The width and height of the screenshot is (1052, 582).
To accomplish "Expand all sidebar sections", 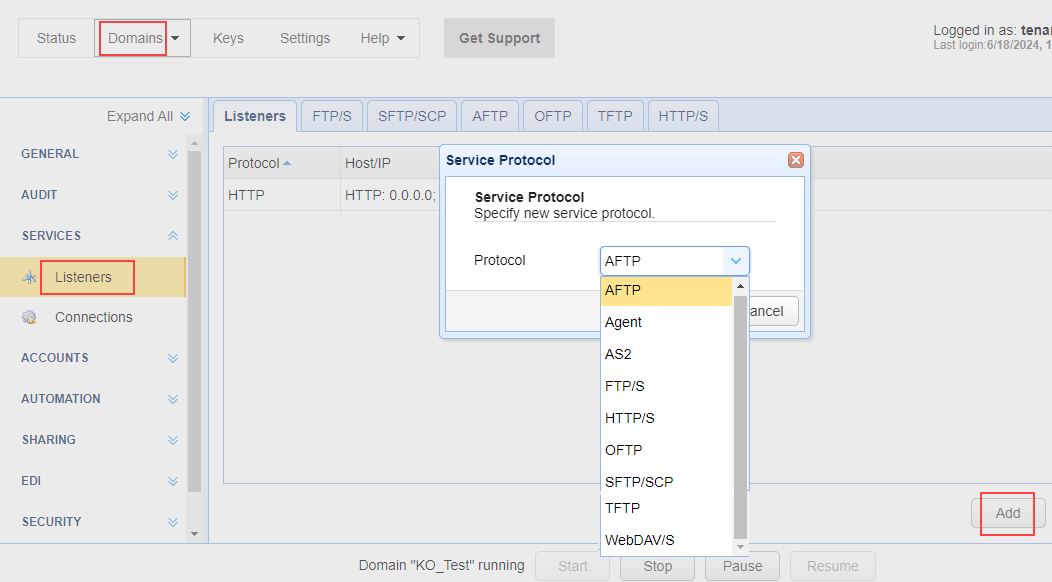I will [x=148, y=116].
